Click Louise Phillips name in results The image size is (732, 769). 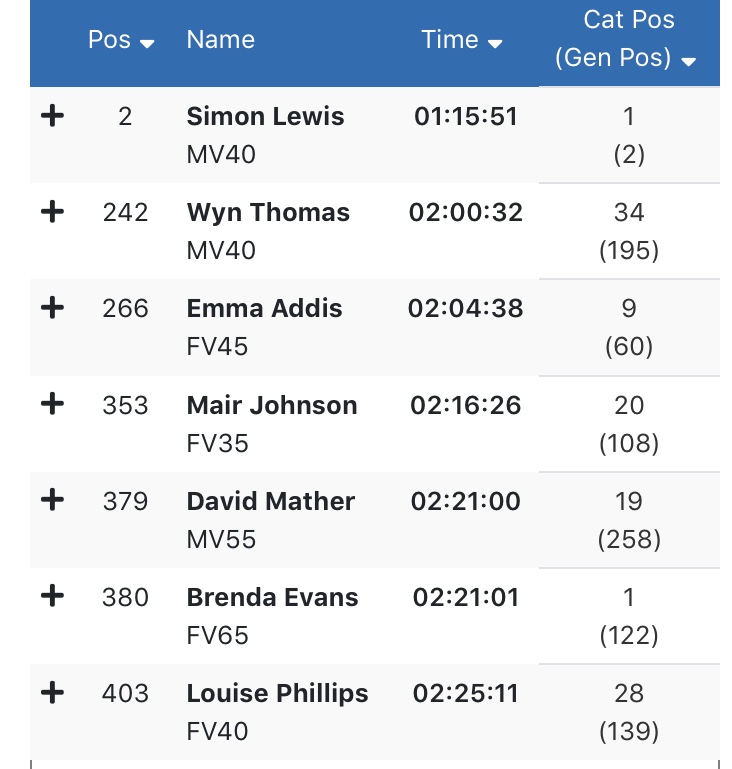[277, 693]
